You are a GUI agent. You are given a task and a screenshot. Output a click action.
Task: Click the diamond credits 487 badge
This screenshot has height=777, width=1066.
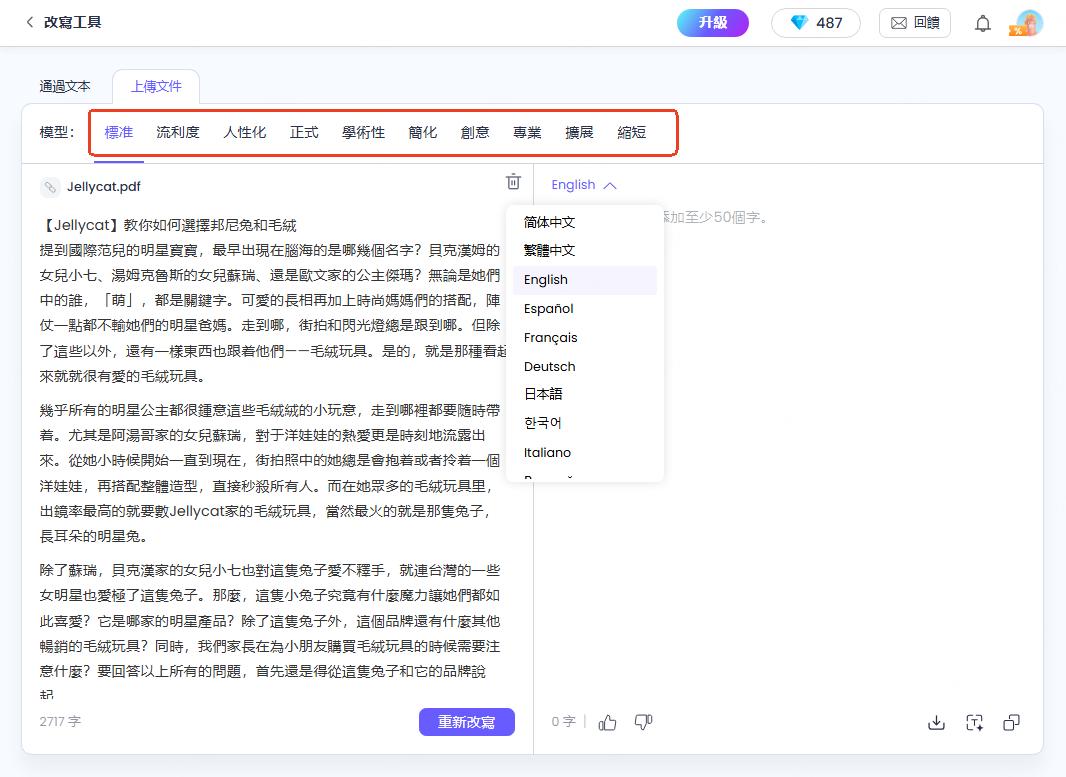tap(816, 23)
